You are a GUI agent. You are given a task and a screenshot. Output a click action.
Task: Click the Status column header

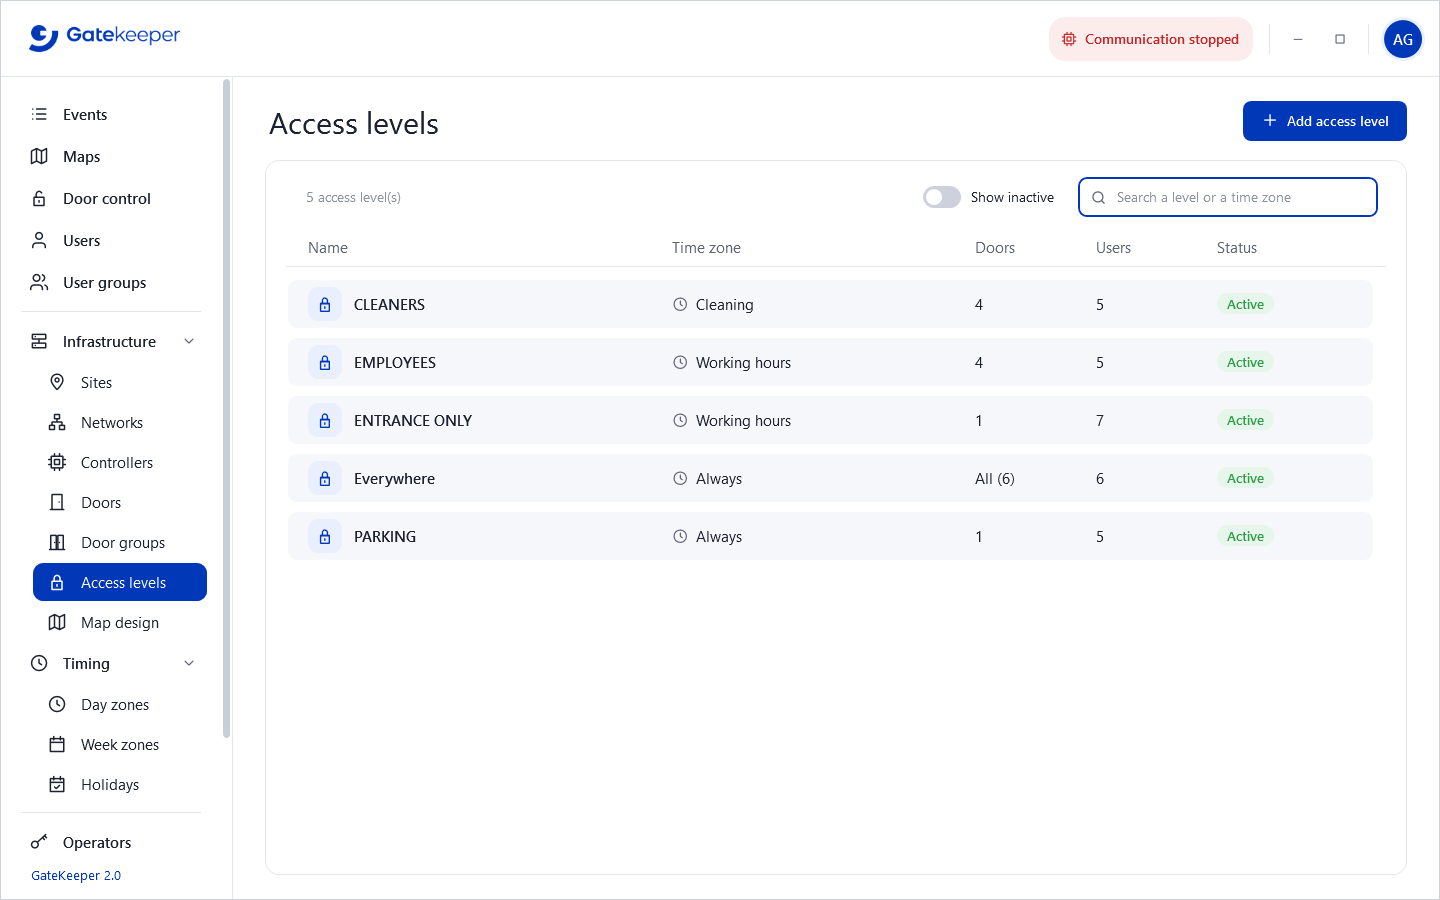[1237, 247]
